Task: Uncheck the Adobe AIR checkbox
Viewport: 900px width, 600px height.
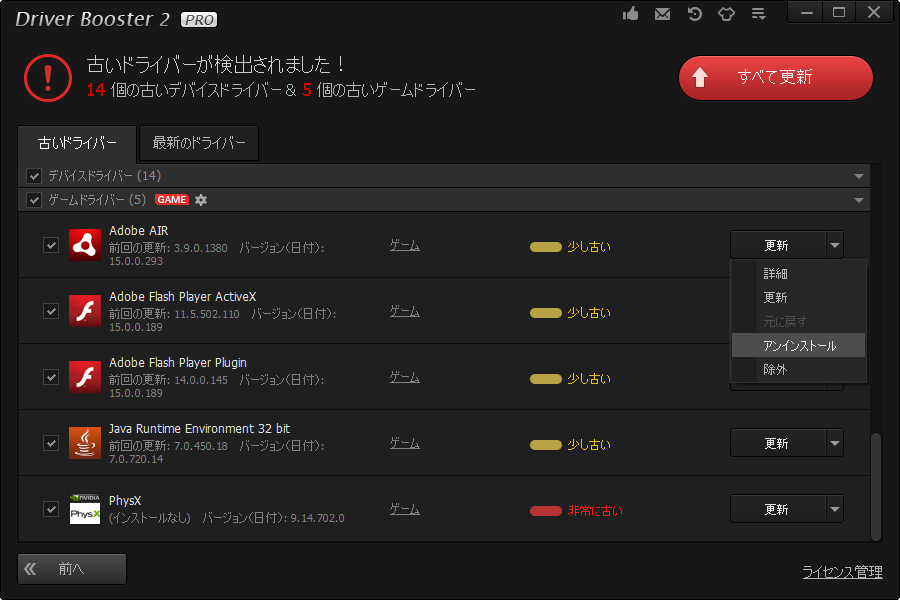Action: tap(51, 245)
